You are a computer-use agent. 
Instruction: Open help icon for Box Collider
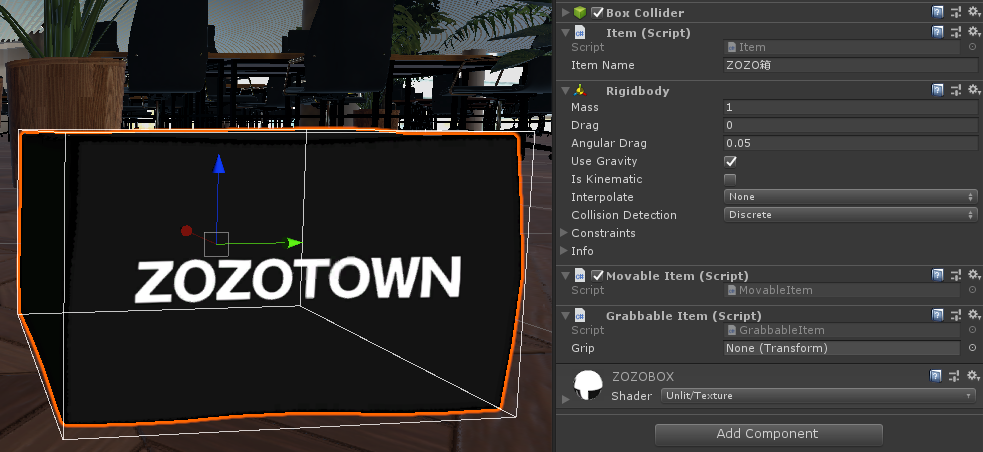click(x=937, y=12)
